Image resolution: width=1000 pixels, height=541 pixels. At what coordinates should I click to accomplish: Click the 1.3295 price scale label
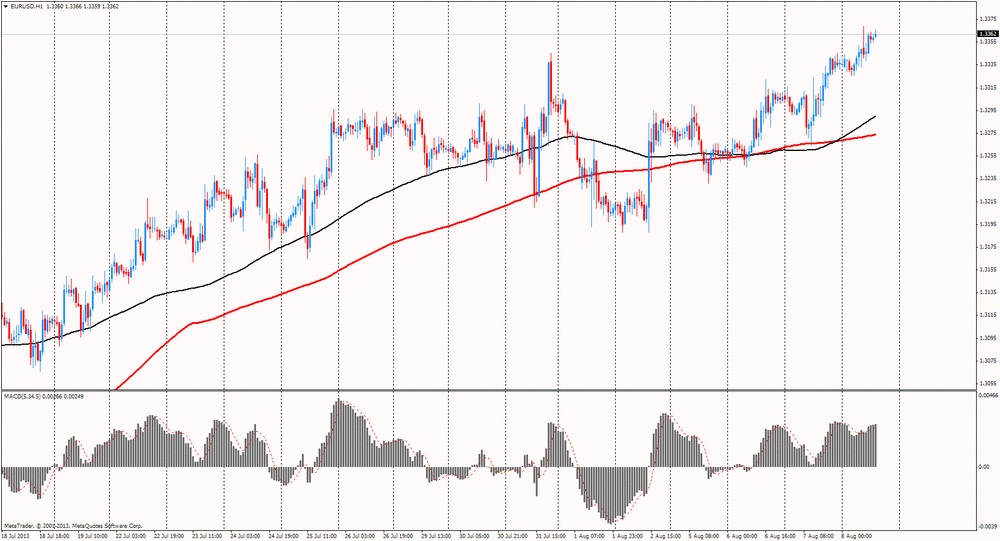(987, 110)
